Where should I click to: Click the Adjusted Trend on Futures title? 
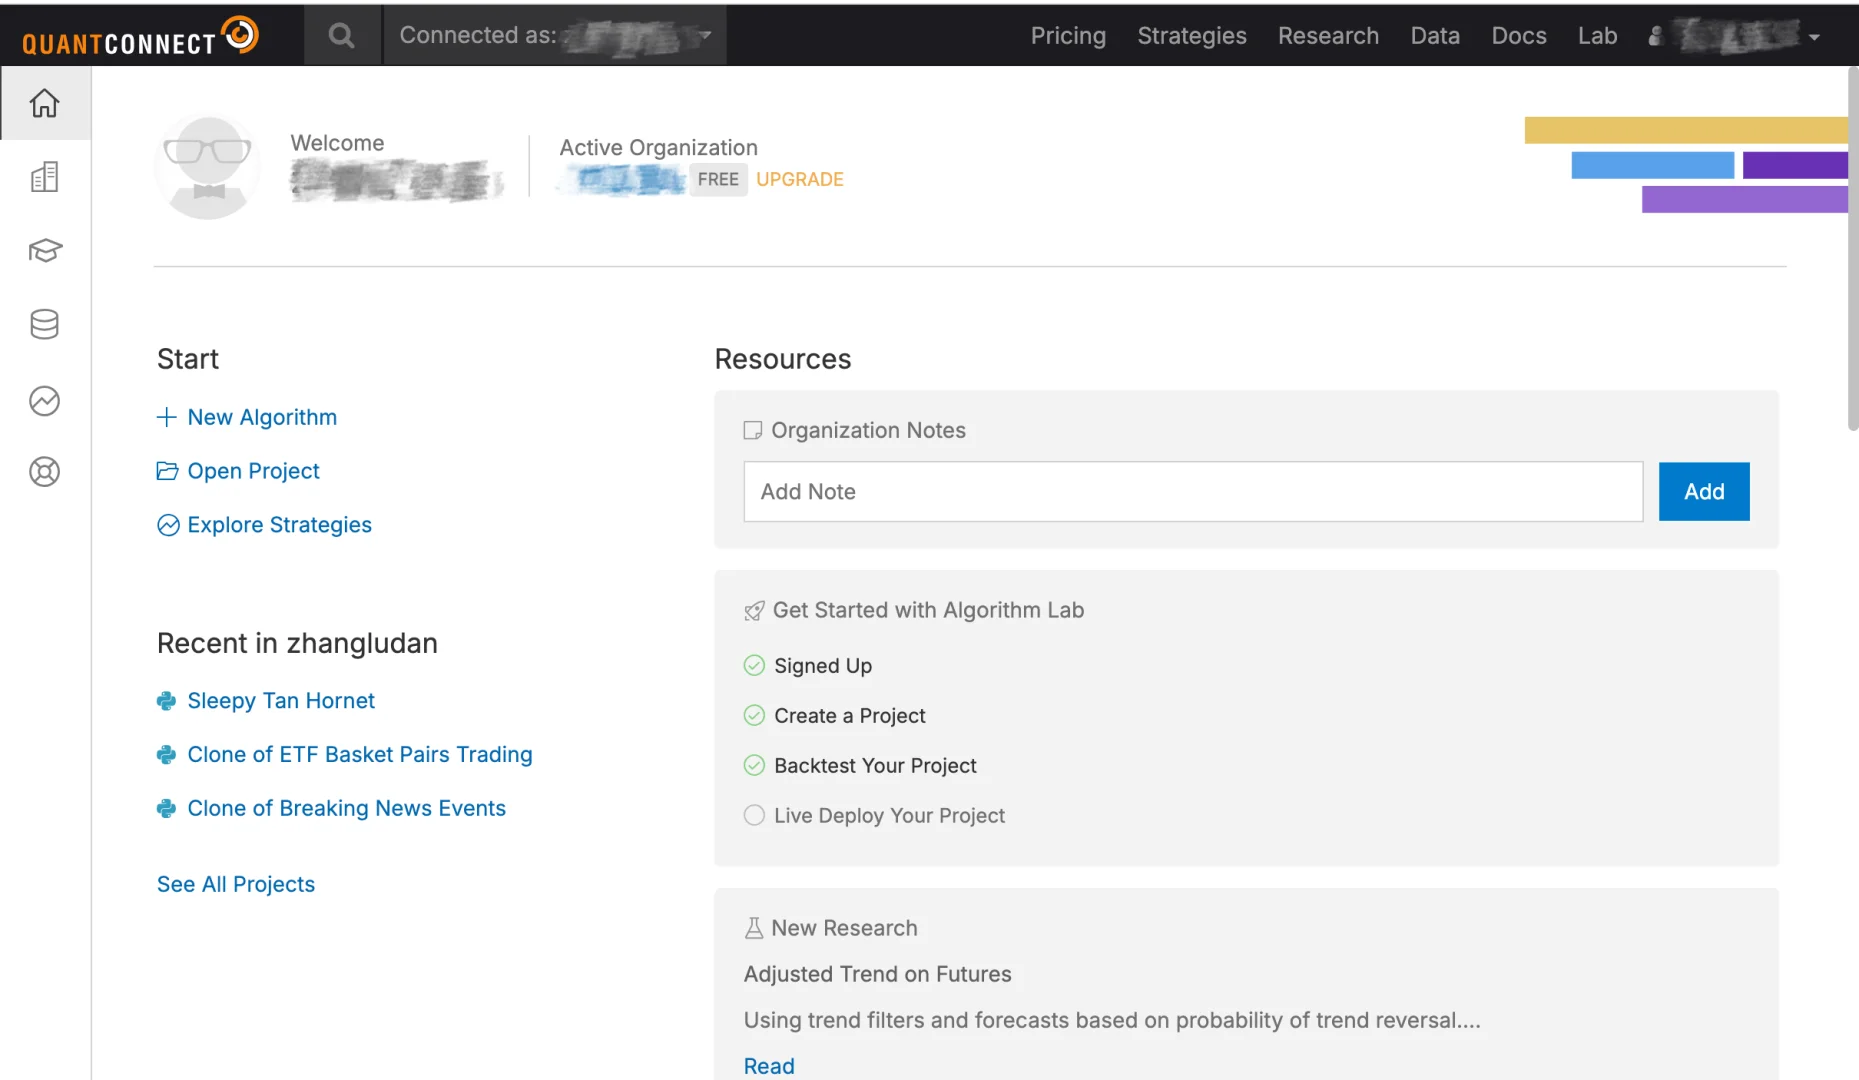[877, 974]
